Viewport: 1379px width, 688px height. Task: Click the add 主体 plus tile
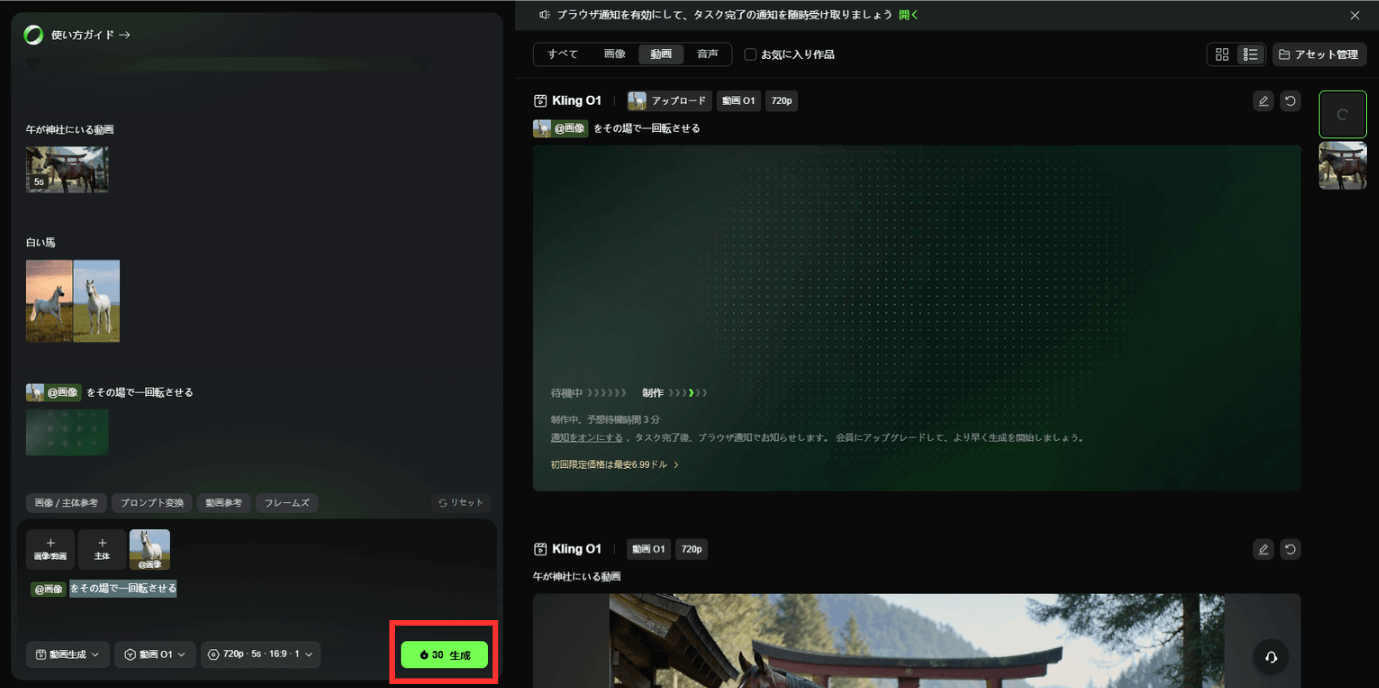(x=102, y=549)
